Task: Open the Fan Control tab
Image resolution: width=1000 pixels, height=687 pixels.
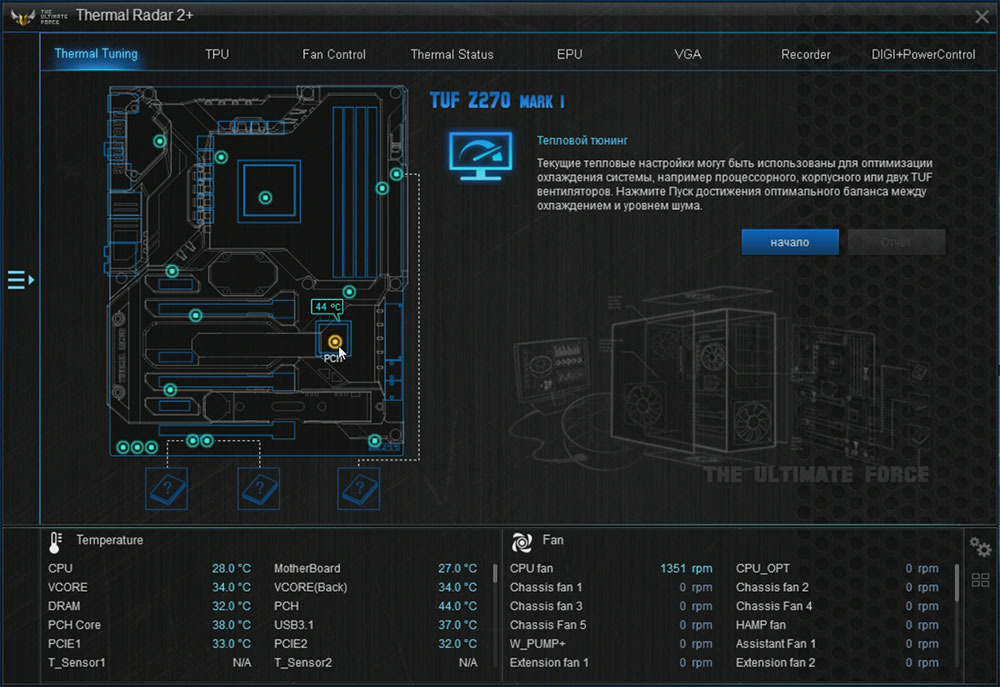Action: click(334, 54)
